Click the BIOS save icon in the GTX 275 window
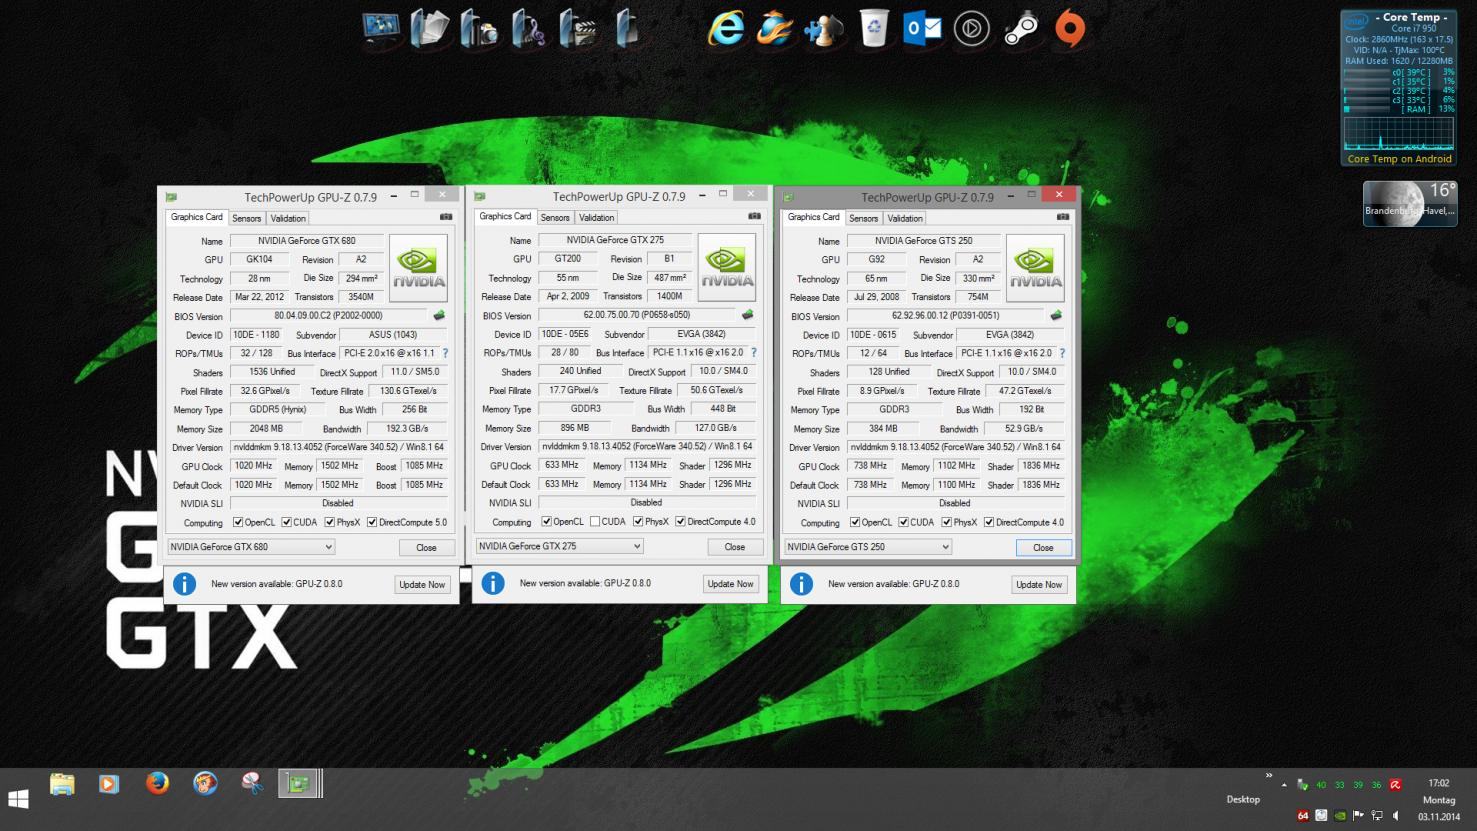Image resolution: width=1477 pixels, height=831 pixels. [x=747, y=315]
